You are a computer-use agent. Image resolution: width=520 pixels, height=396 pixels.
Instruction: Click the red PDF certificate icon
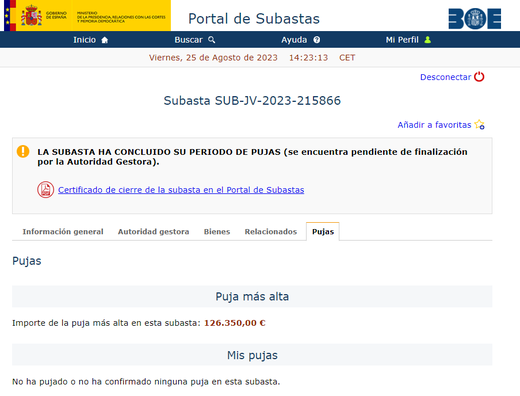[x=46, y=189]
